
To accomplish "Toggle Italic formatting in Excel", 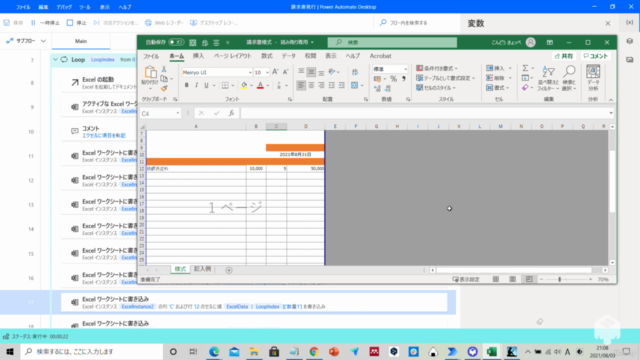I will click(x=196, y=85).
